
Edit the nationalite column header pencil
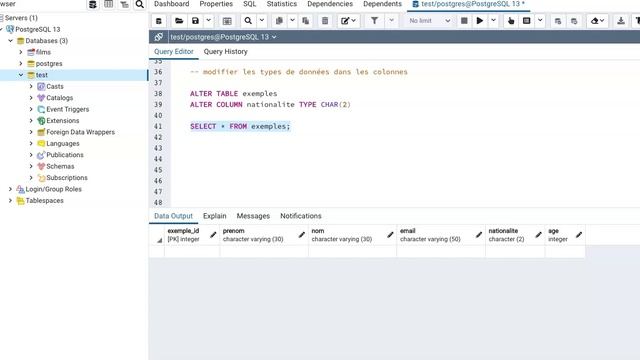click(x=538, y=235)
